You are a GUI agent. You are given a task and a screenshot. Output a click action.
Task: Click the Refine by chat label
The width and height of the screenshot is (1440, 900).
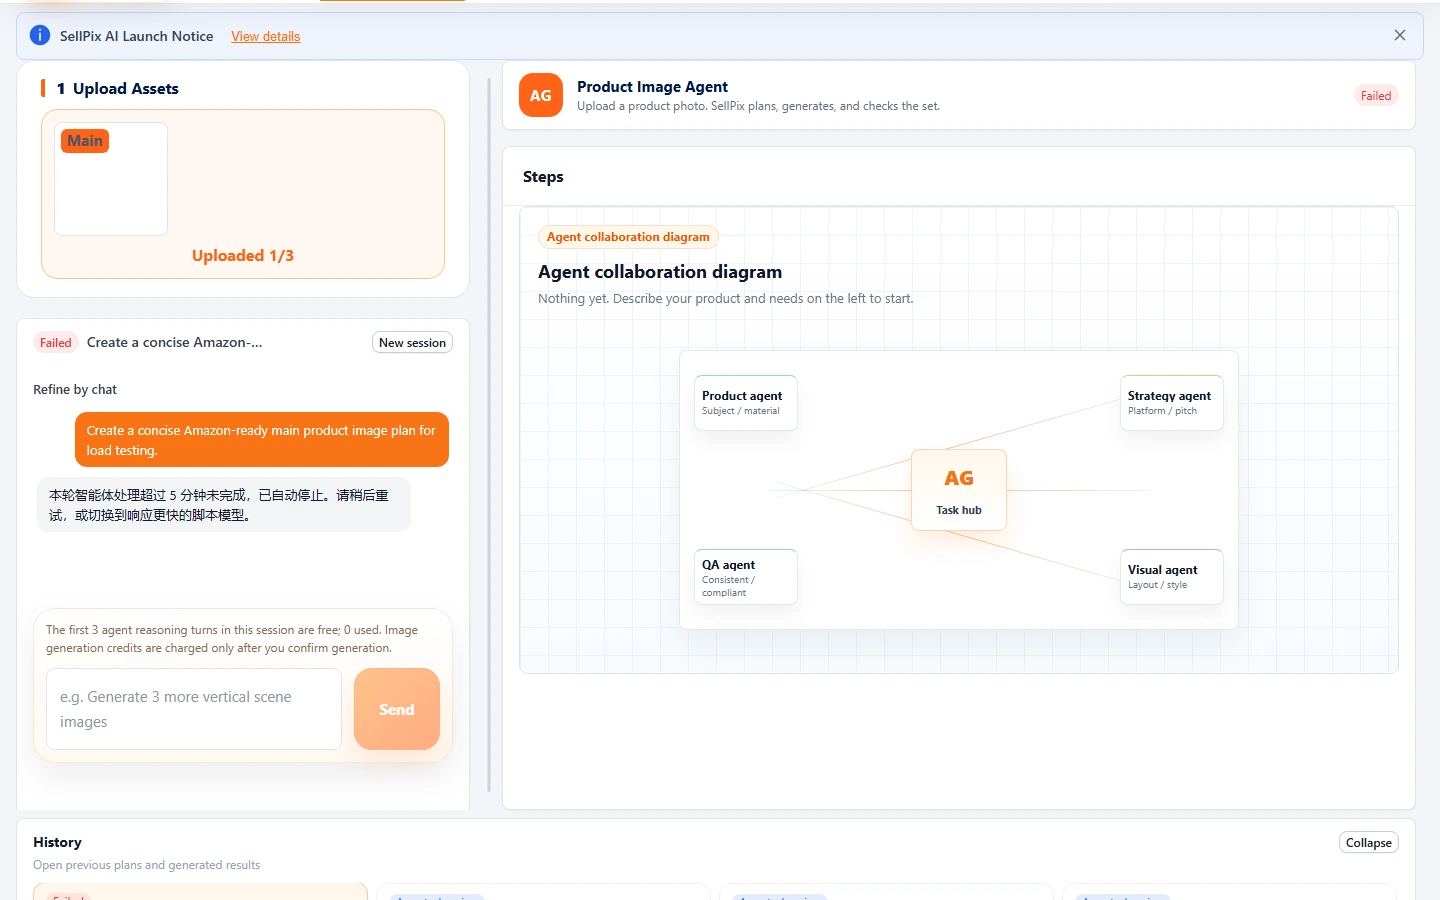[75, 390]
